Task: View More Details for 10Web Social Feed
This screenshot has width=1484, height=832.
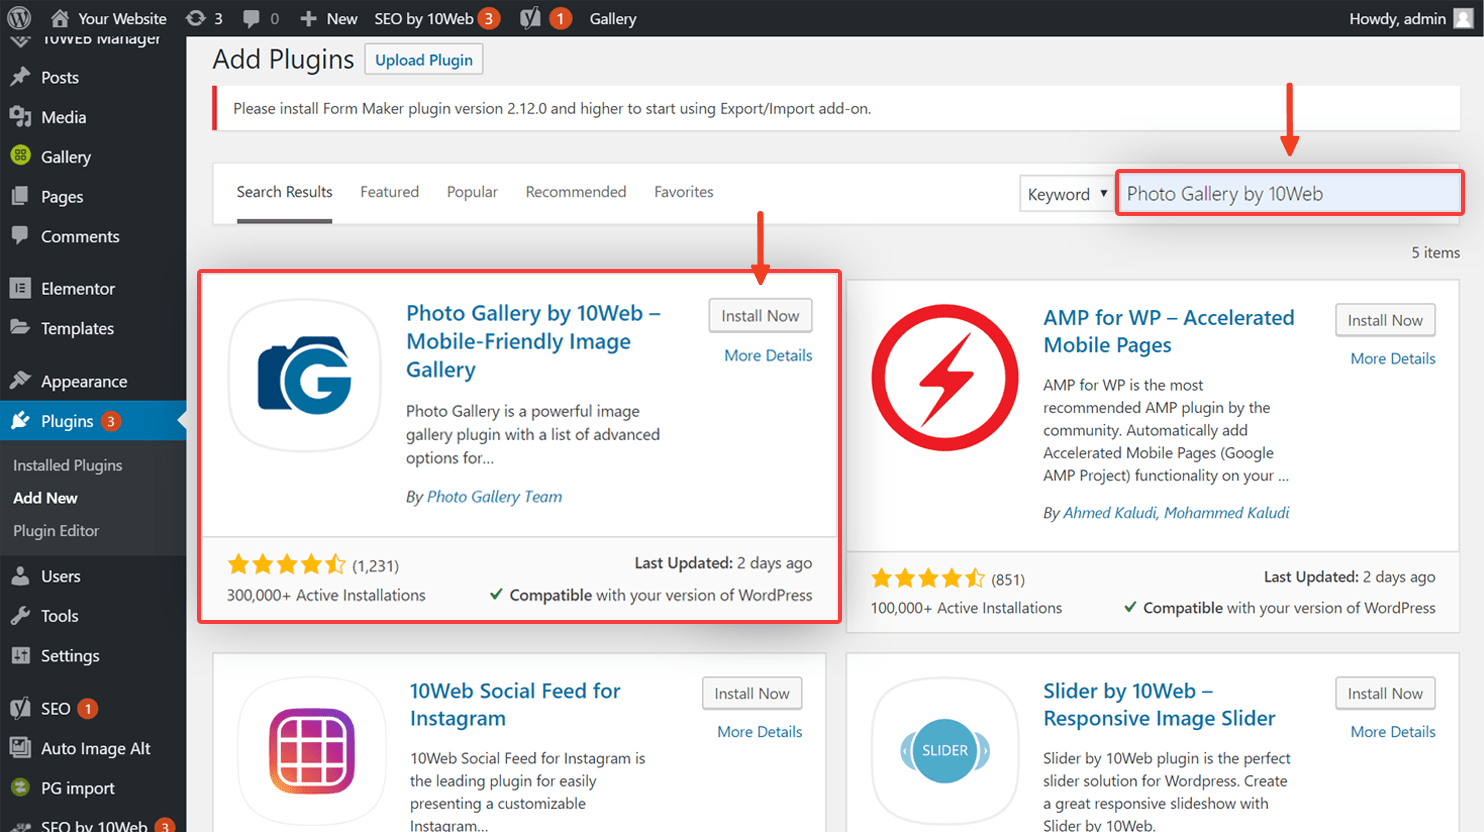Action: pyautogui.click(x=760, y=731)
